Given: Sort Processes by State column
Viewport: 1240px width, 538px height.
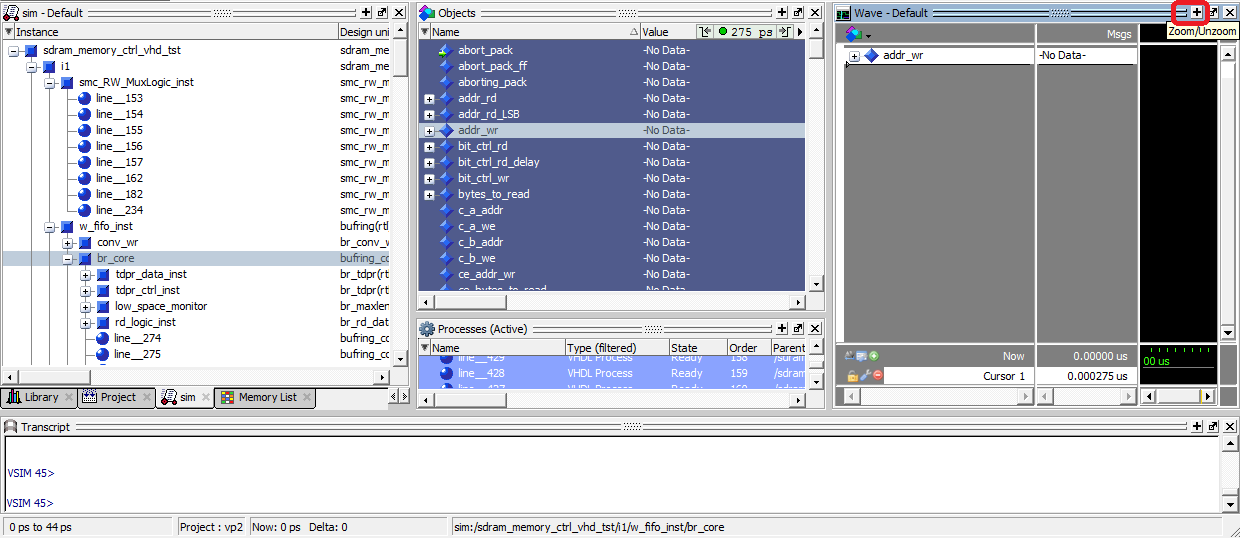Looking at the screenshot, I should click(x=696, y=348).
